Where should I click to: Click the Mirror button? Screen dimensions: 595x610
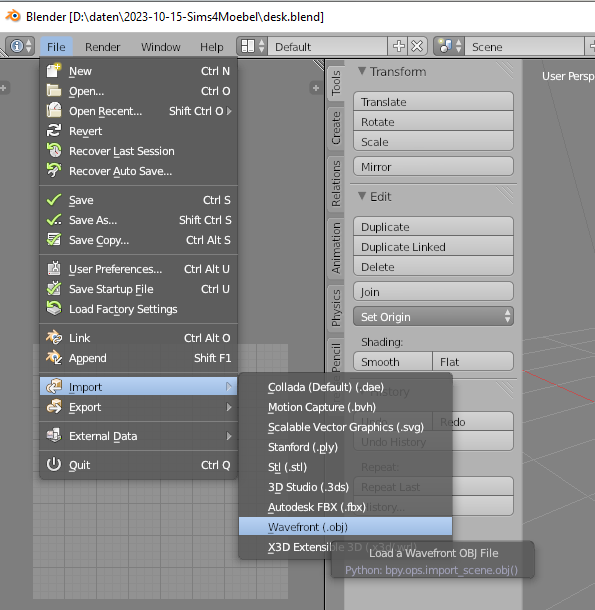point(433,167)
